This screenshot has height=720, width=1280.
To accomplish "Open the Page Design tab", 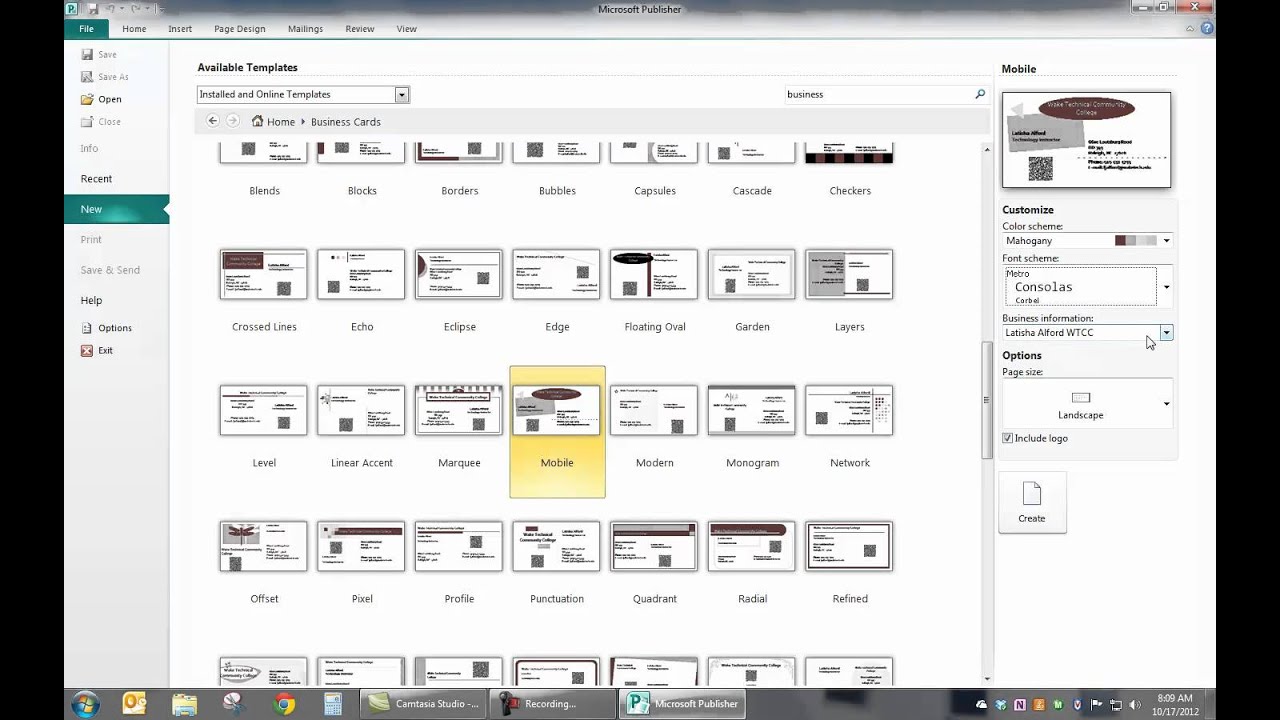I will pos(240,29).
